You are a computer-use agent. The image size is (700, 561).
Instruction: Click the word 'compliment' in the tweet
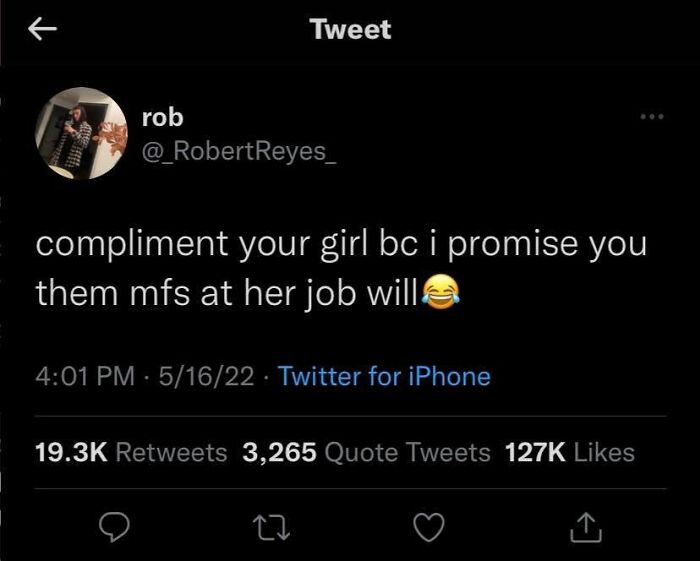[132, 245]
